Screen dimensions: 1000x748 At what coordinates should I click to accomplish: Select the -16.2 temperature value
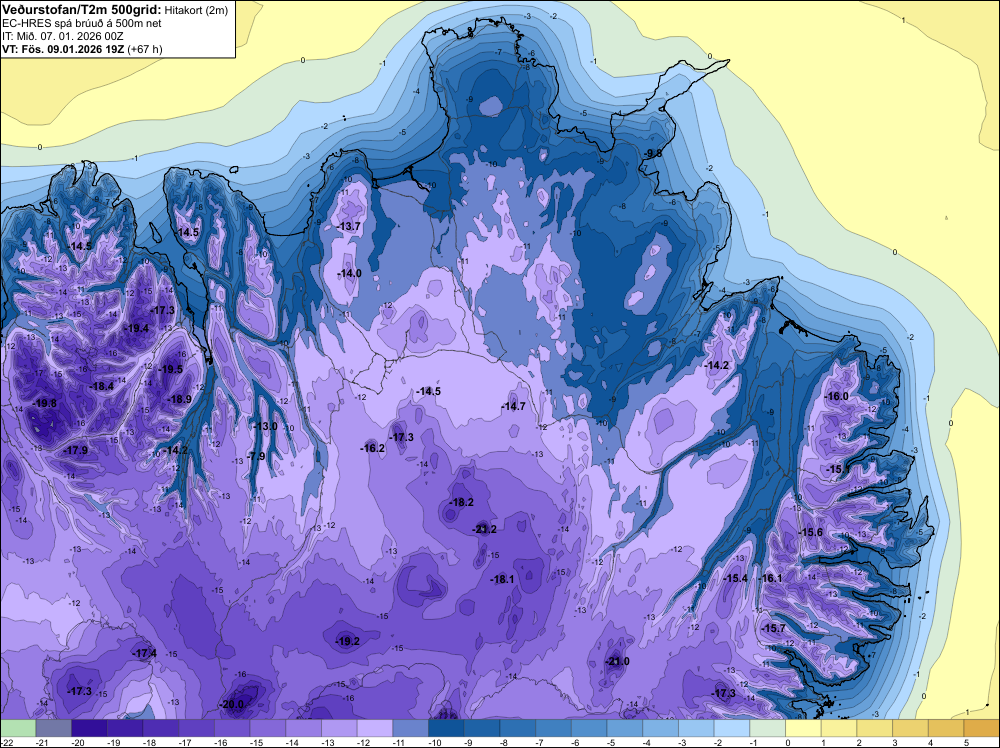372,448
